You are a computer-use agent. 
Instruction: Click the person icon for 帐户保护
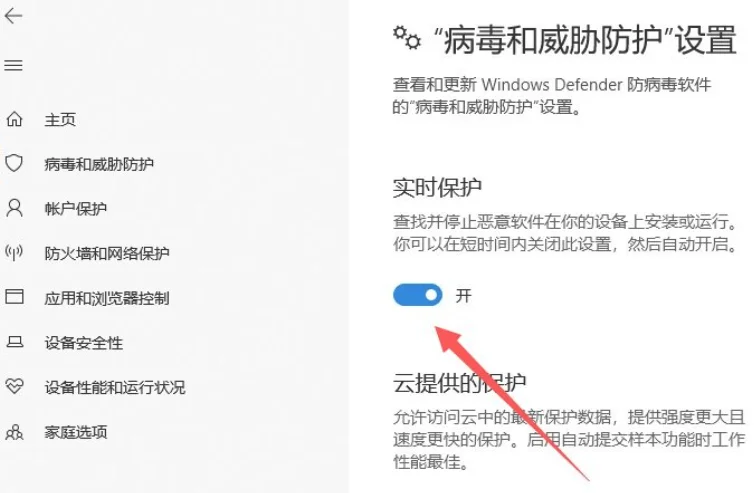point(14,208)
